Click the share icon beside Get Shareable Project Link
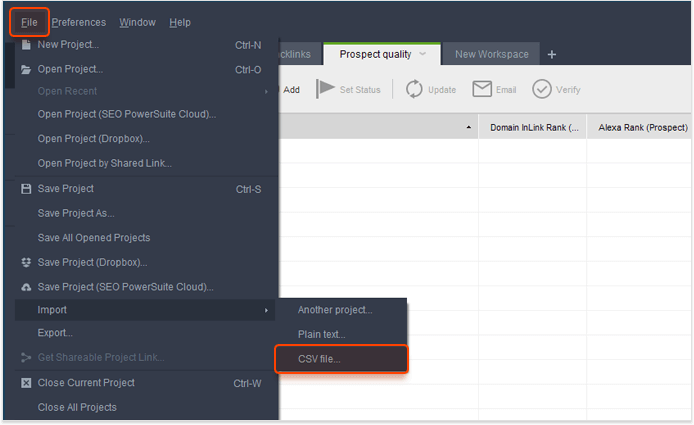Screen dimensions: 694x425 [x=26, y=357]
